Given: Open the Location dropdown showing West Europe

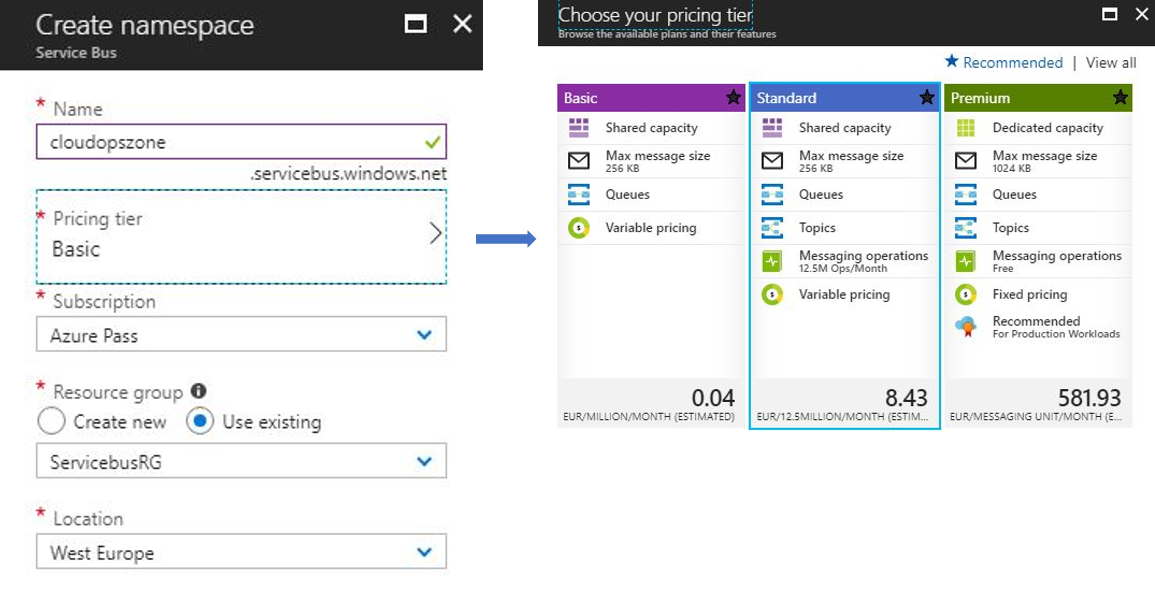Looking at the screenshot, I should pyautogui.click(x=241, y=552).
